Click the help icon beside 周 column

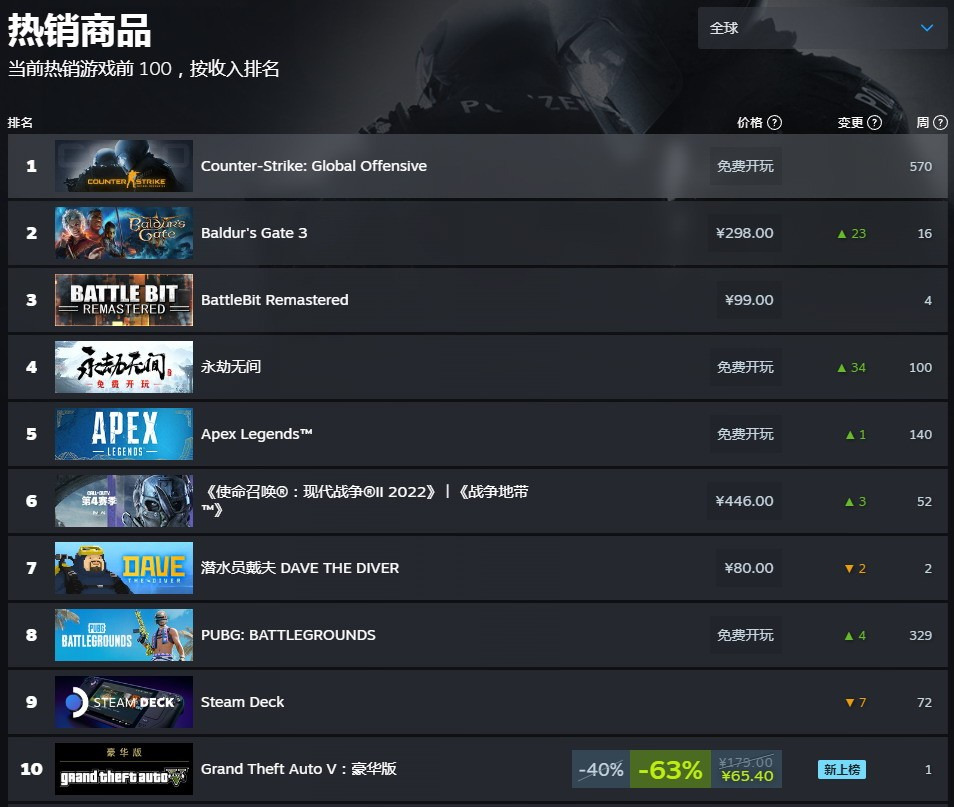click(x=940, y=122)
